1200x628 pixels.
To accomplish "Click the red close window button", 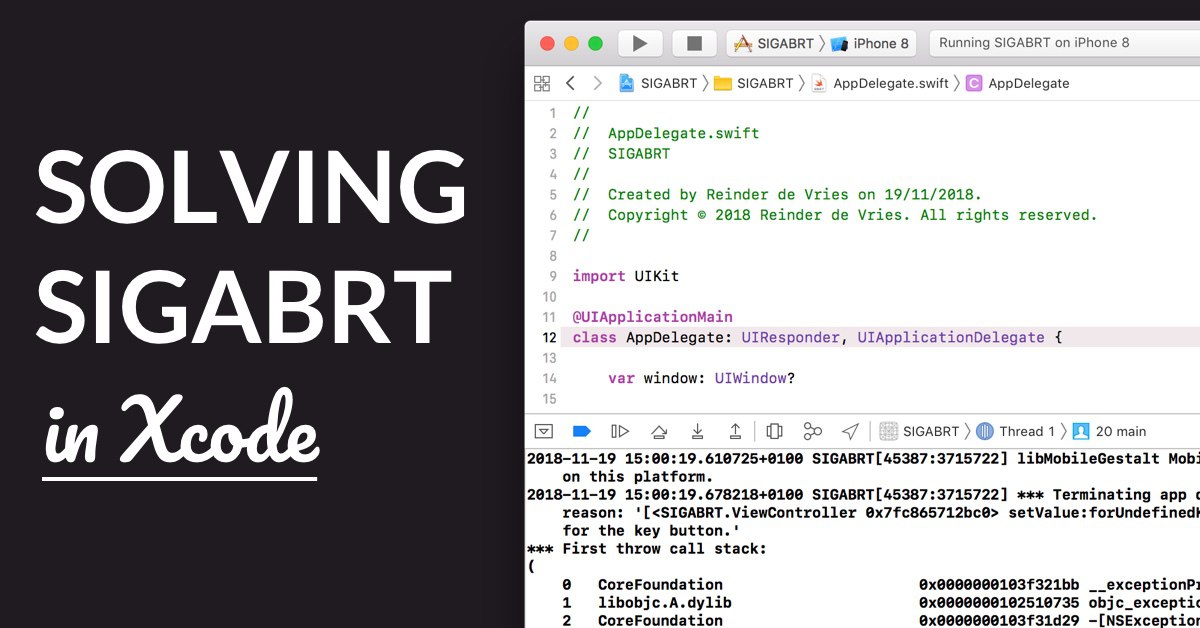I will [x=547, y=43].
